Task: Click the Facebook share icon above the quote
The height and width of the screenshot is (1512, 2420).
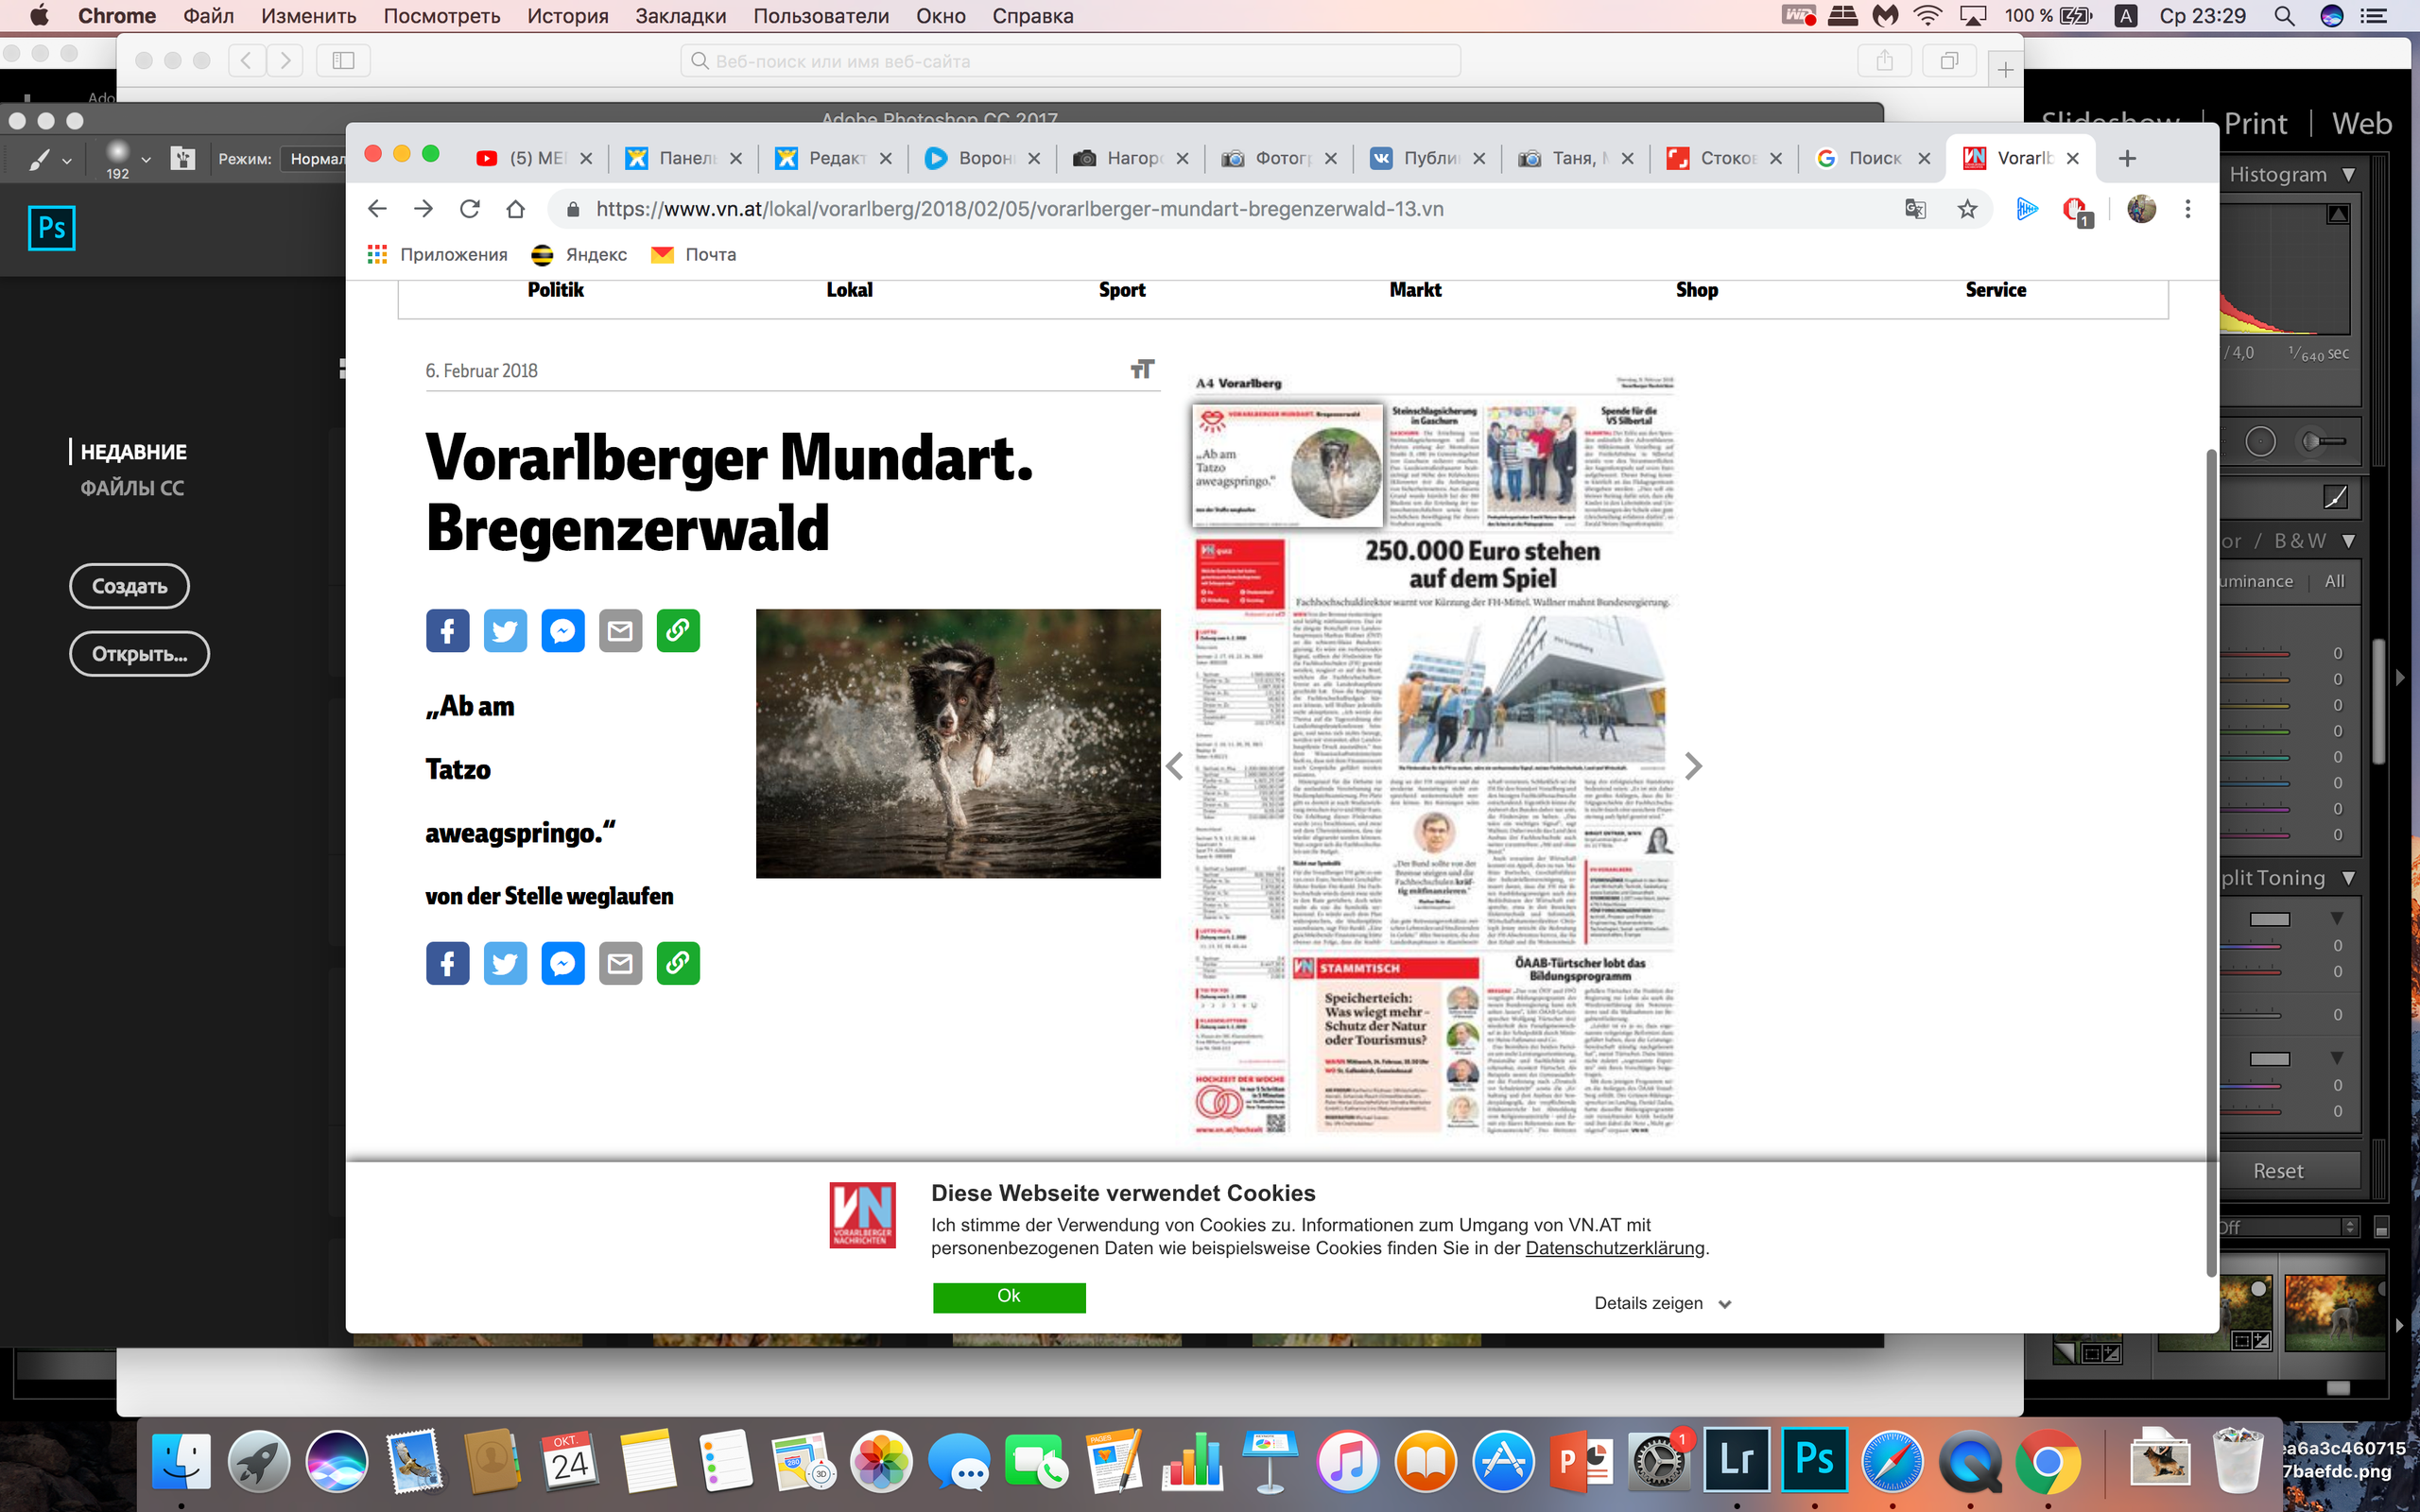Action: (447, 631)
